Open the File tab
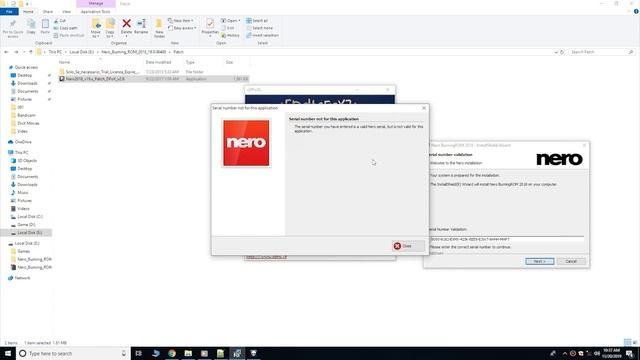Screen dimensions: 640x360 (x=9, y=12)
